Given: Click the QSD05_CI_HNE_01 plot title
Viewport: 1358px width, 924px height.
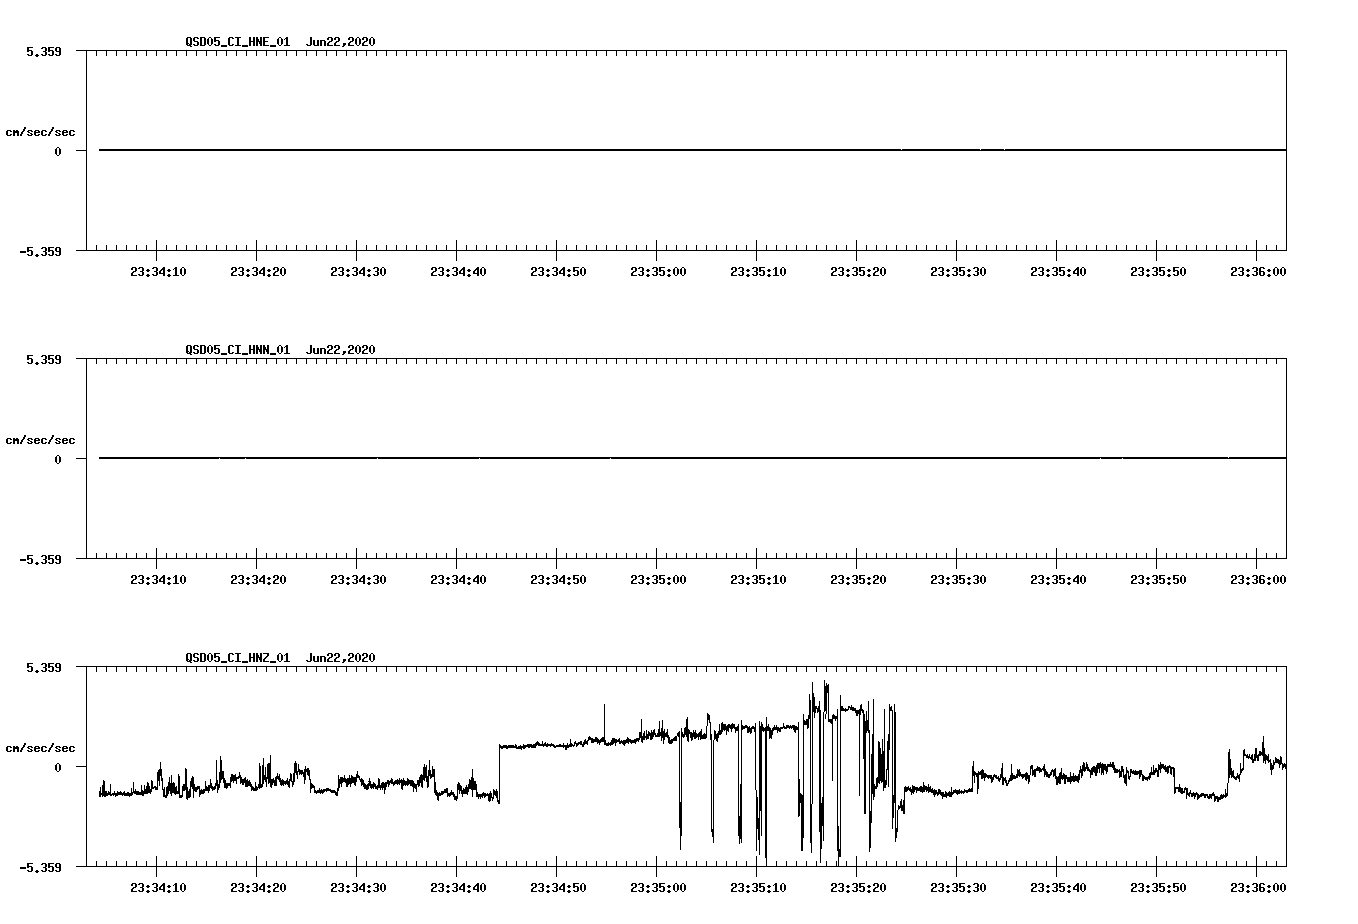Looking at the screenshot, I should 280,42.
